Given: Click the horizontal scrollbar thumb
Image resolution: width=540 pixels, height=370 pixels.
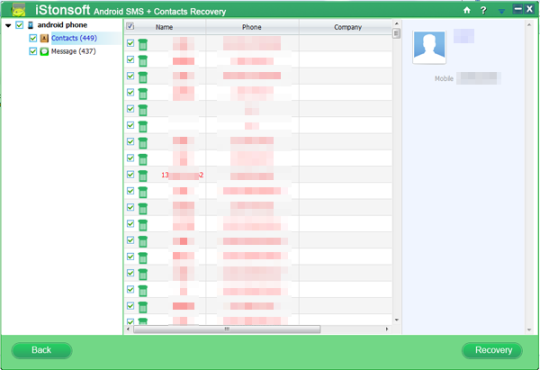Looking at the screenshot, I should tap(227, 329).
